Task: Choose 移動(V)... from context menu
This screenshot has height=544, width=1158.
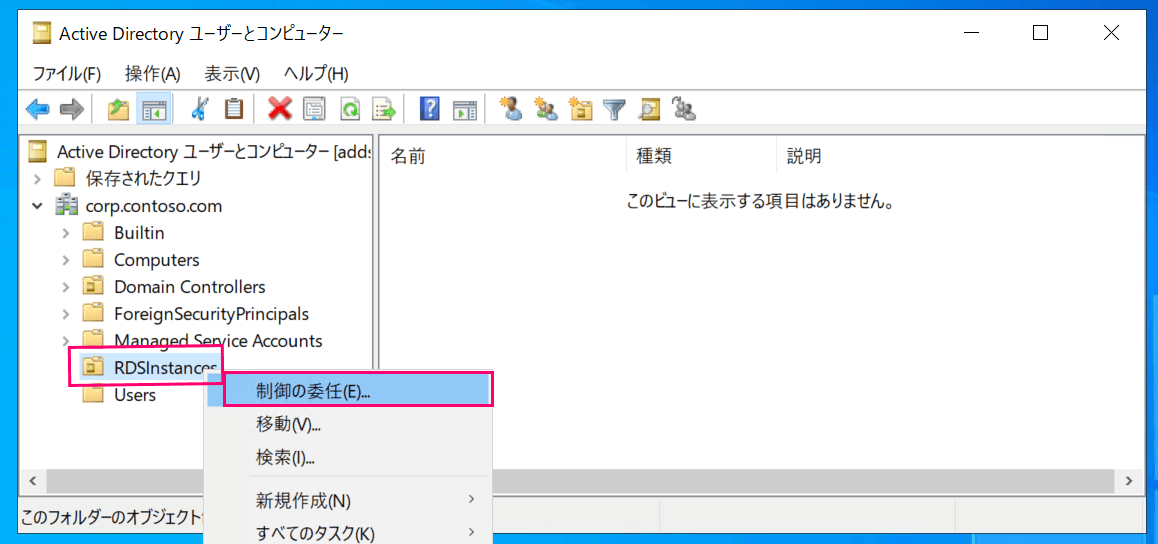Action: click(x=348, y=424)
